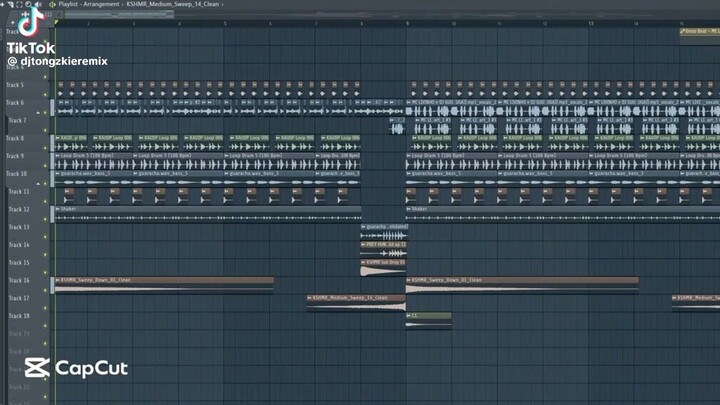Click the Playlist title menu
Image resolution: width=720 pixels, height=405 pixels.
click(69, 5)
